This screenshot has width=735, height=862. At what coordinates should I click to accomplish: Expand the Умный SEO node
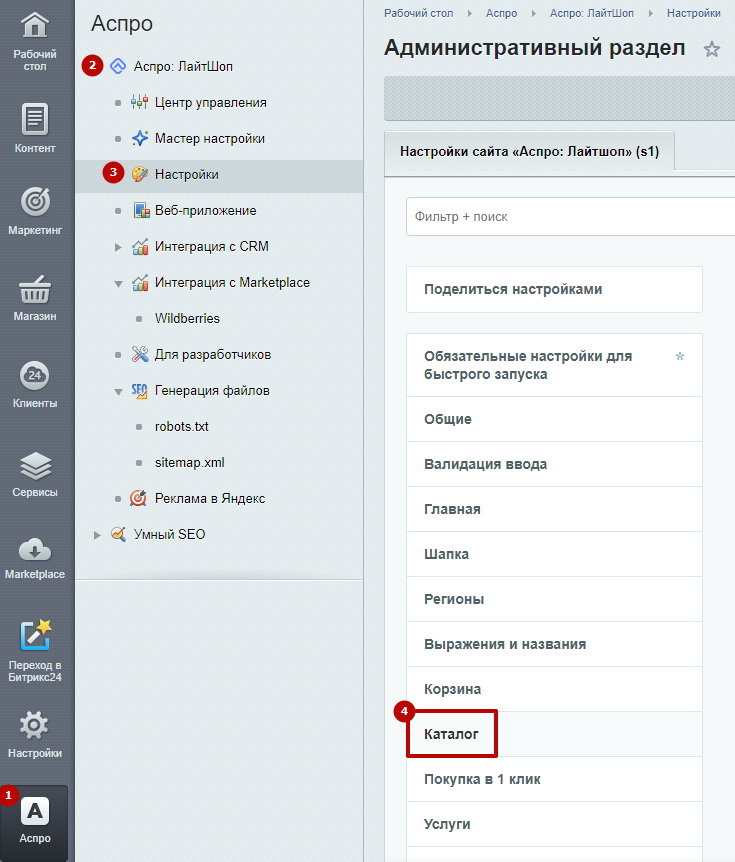97,535
